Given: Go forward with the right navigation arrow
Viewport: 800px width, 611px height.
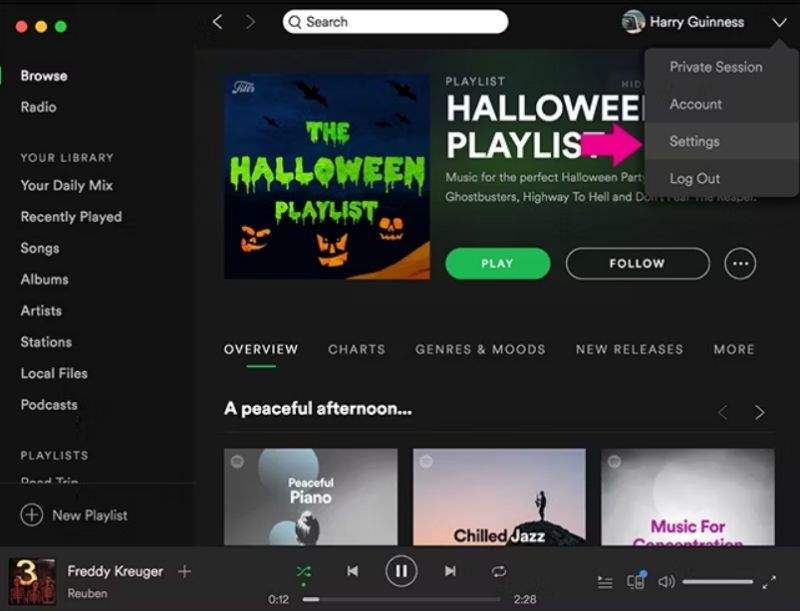Looking at the screenshot, I should pos(249,22).
